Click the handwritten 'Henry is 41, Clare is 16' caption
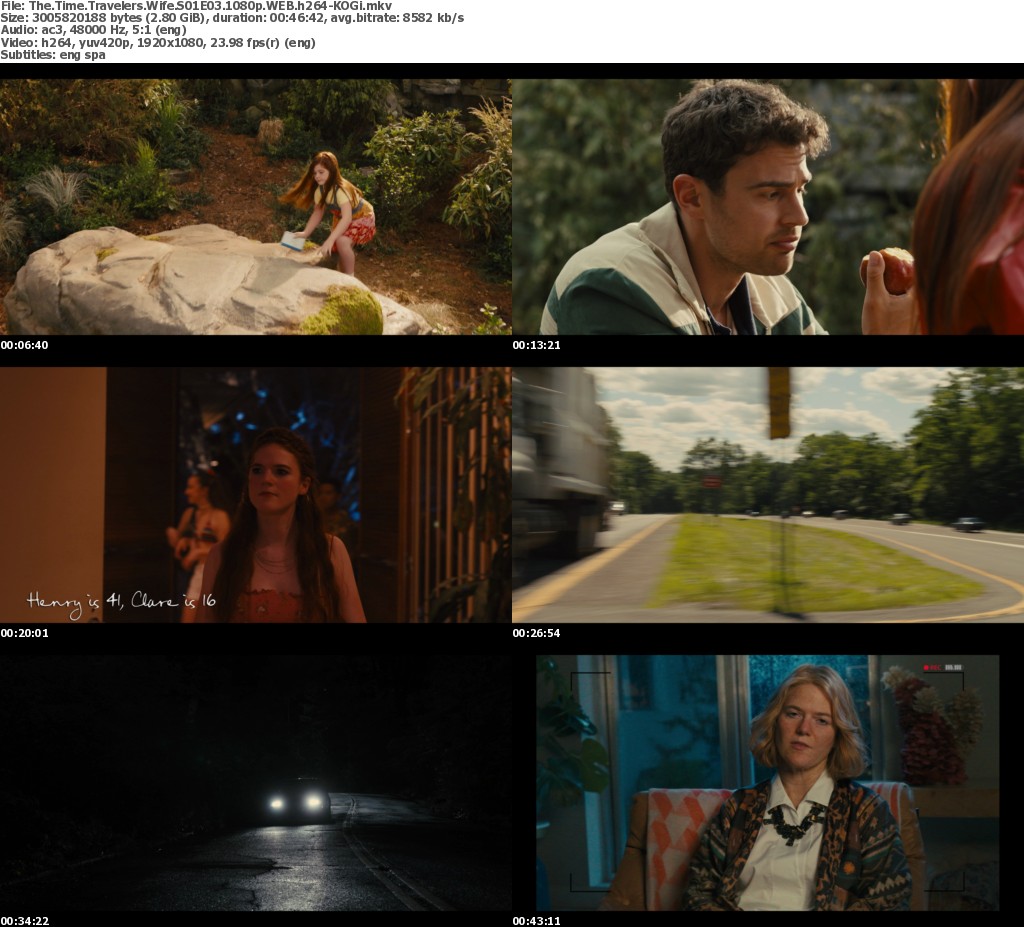 click(121, 604)
